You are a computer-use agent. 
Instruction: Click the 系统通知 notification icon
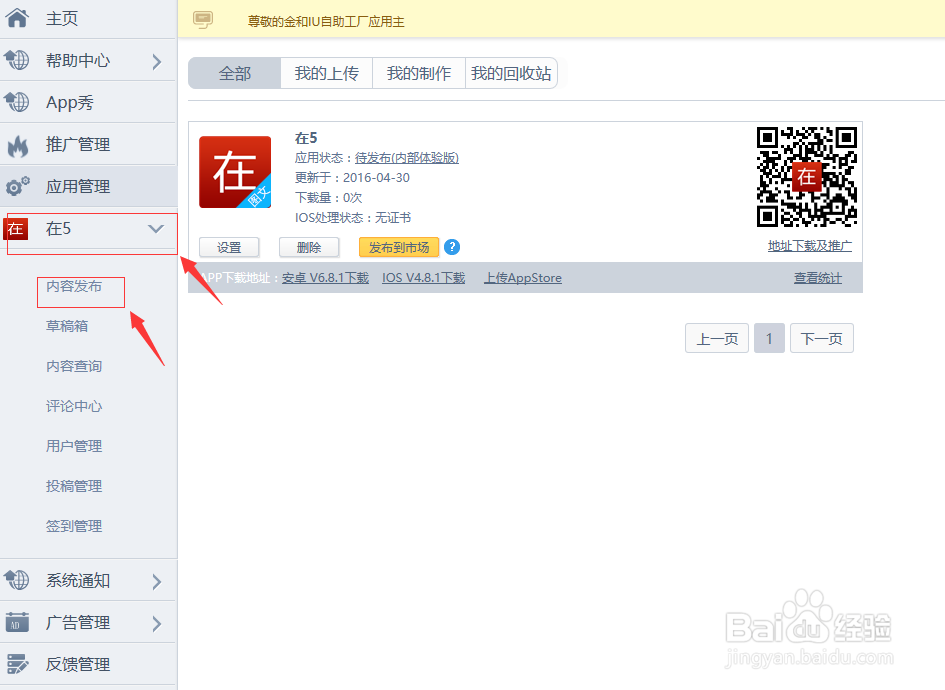tap(17, 580)
